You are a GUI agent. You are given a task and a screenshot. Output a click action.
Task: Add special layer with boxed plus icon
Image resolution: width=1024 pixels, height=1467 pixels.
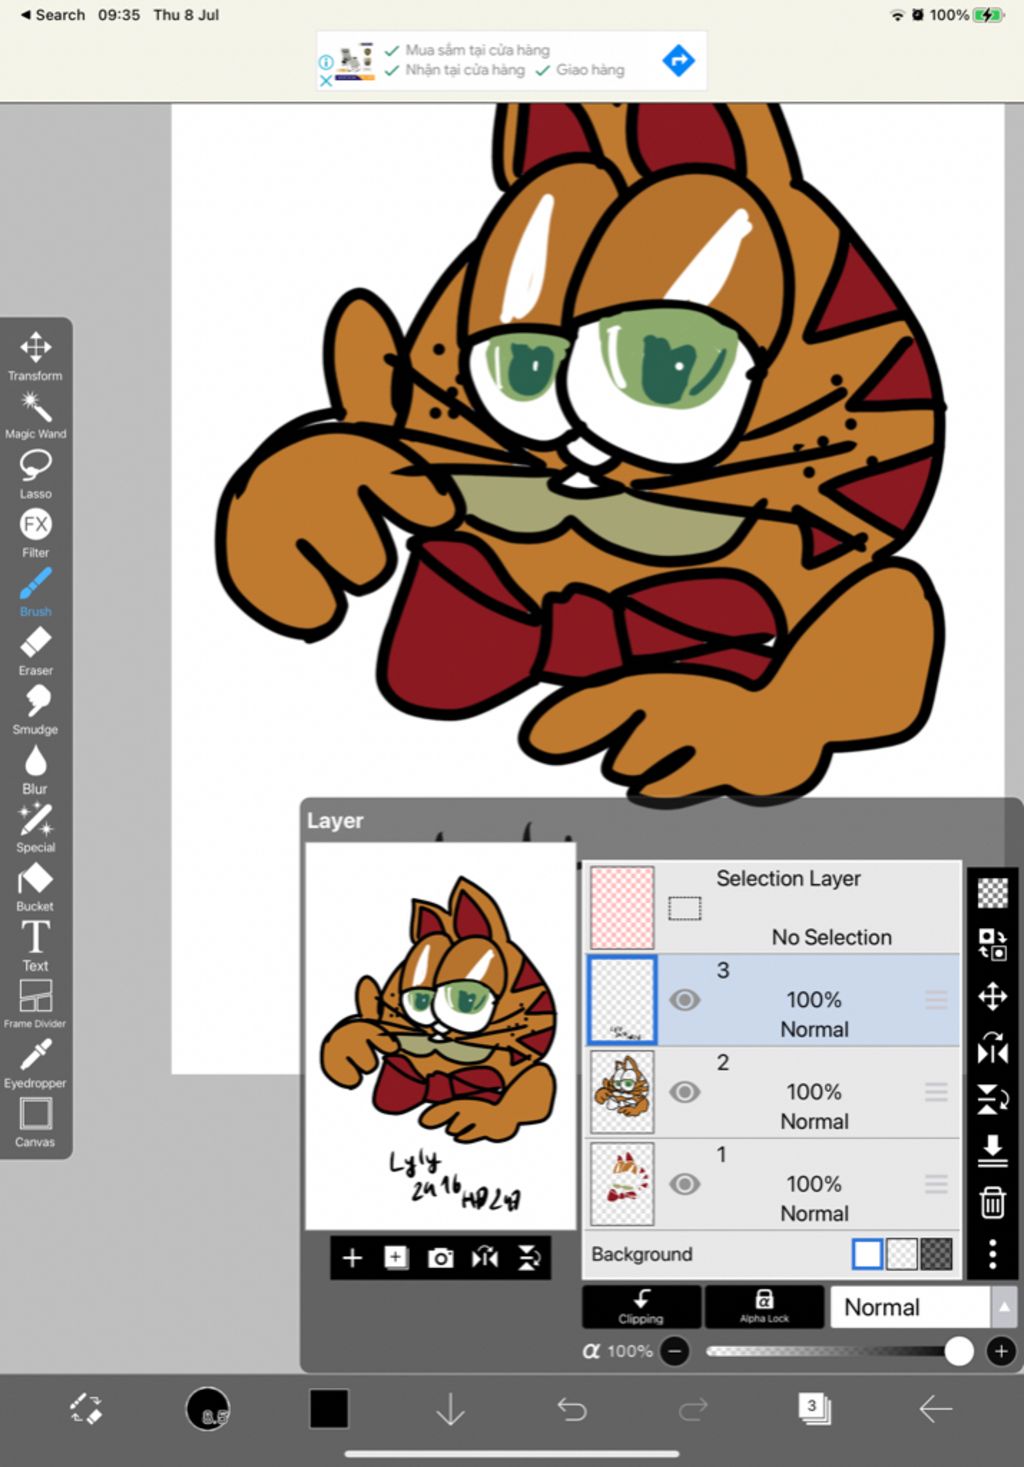(396, 1258)
